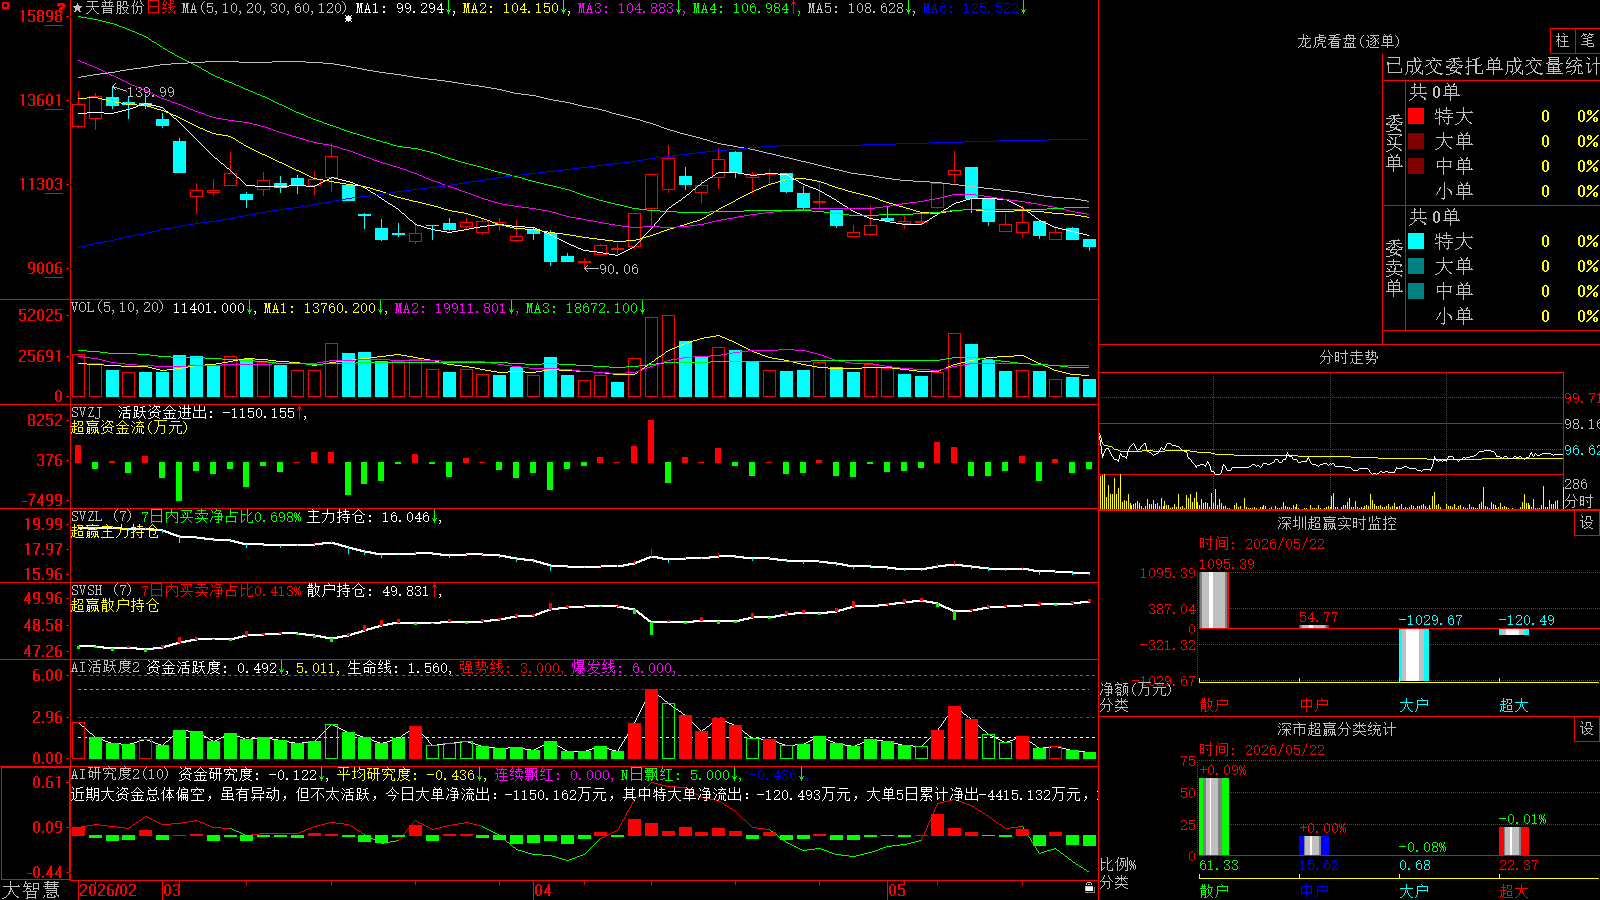Click the 超赢主力持仓 label
The height and width of the screenshot is (900, 1600).
click(115, 532)
